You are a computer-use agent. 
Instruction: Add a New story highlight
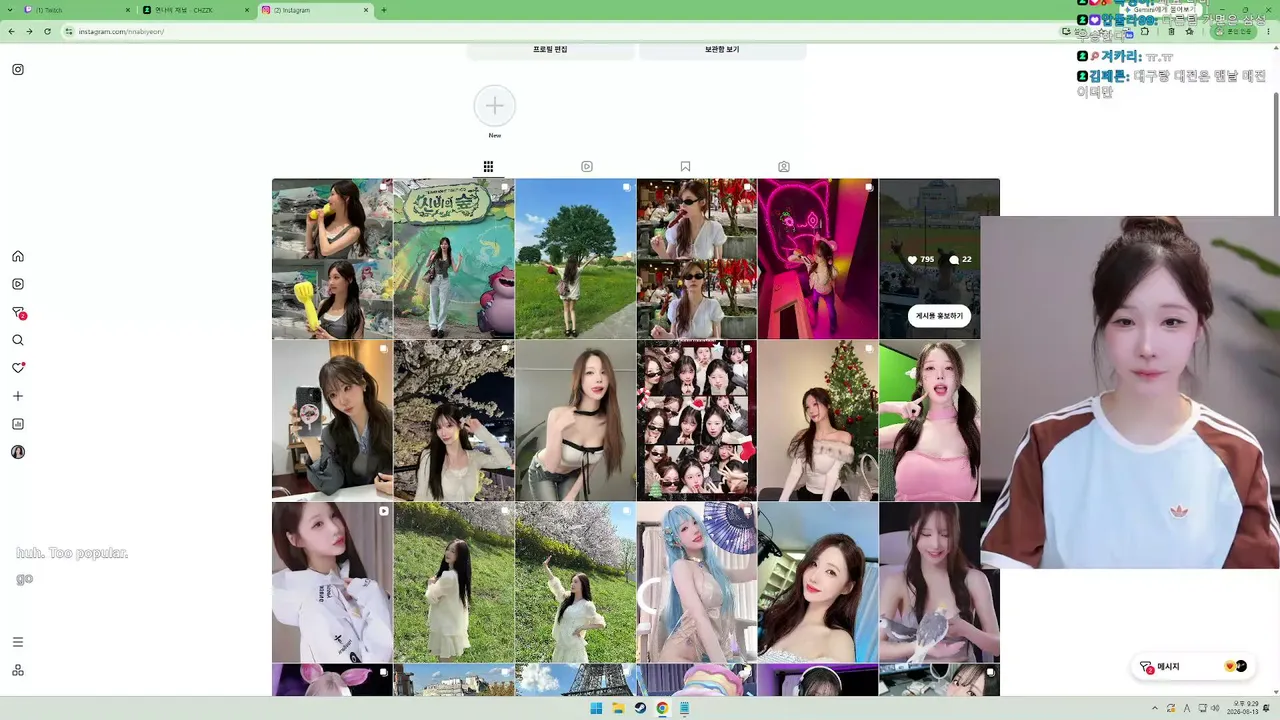tap(495, 106)
